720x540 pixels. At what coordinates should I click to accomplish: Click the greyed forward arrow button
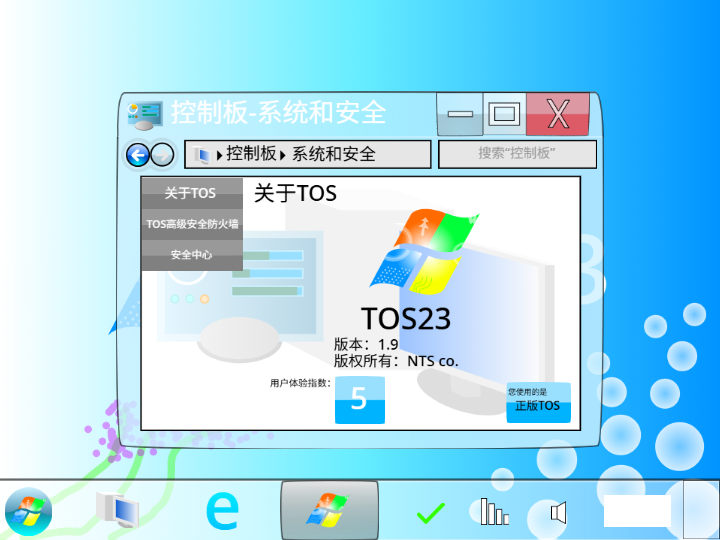click(163, 155)
